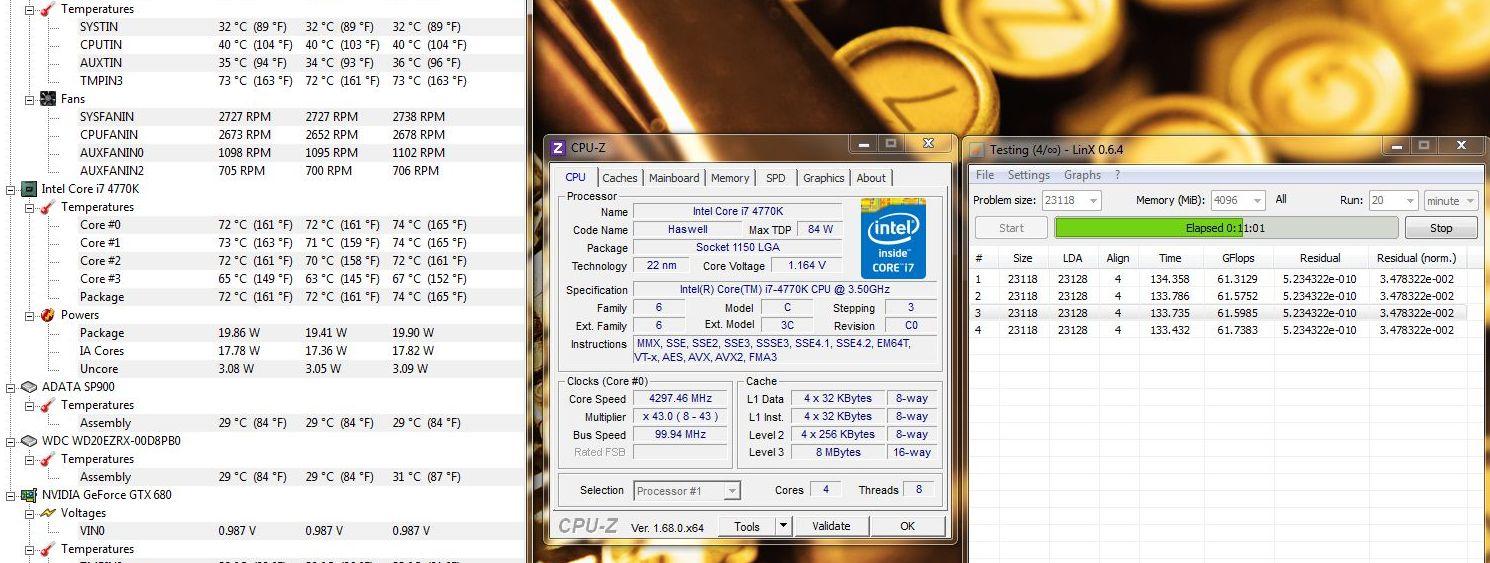Image resolution: width=1490 pixels, height=563 pixels.
Task: Collapse the Voltages node under NVIDIA GeForce
Action: click(28, 513)
